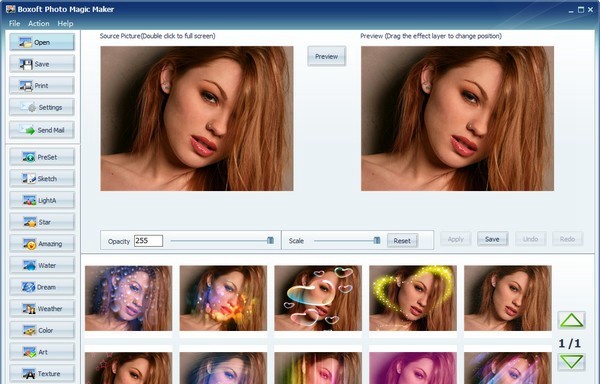This screenshot has height=384, width=600.
Task: Select the Dream effects category
Action: point(42,287)
